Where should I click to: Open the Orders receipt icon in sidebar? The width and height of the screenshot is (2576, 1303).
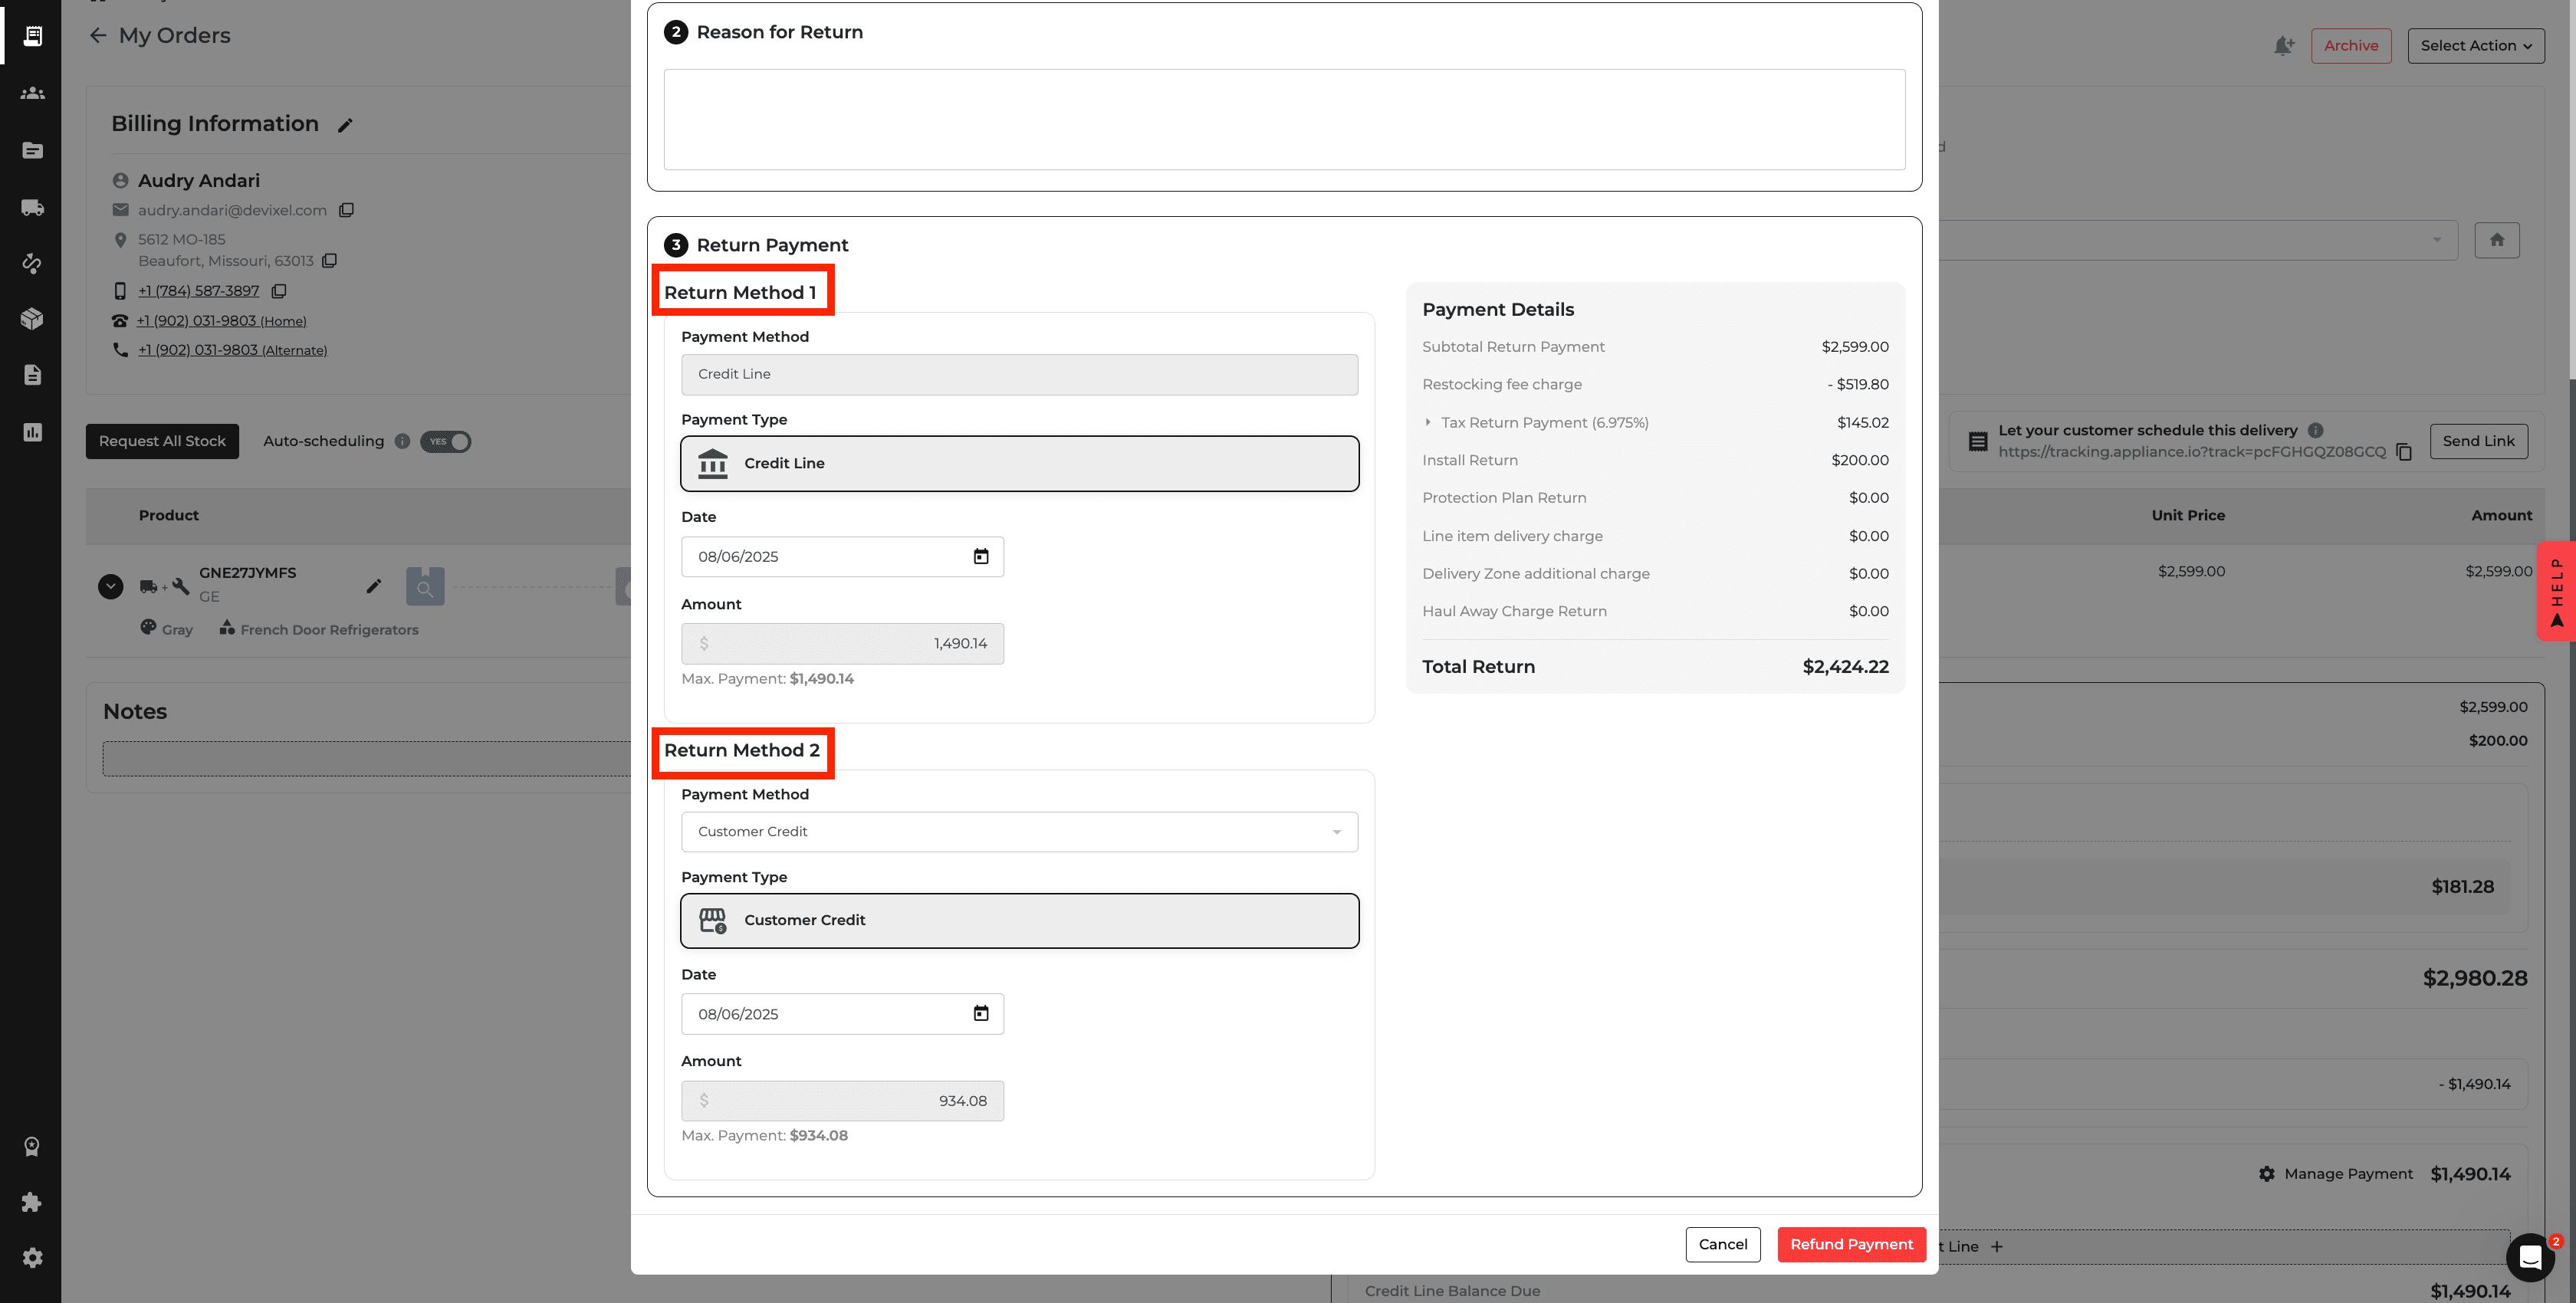click(32, 35)
